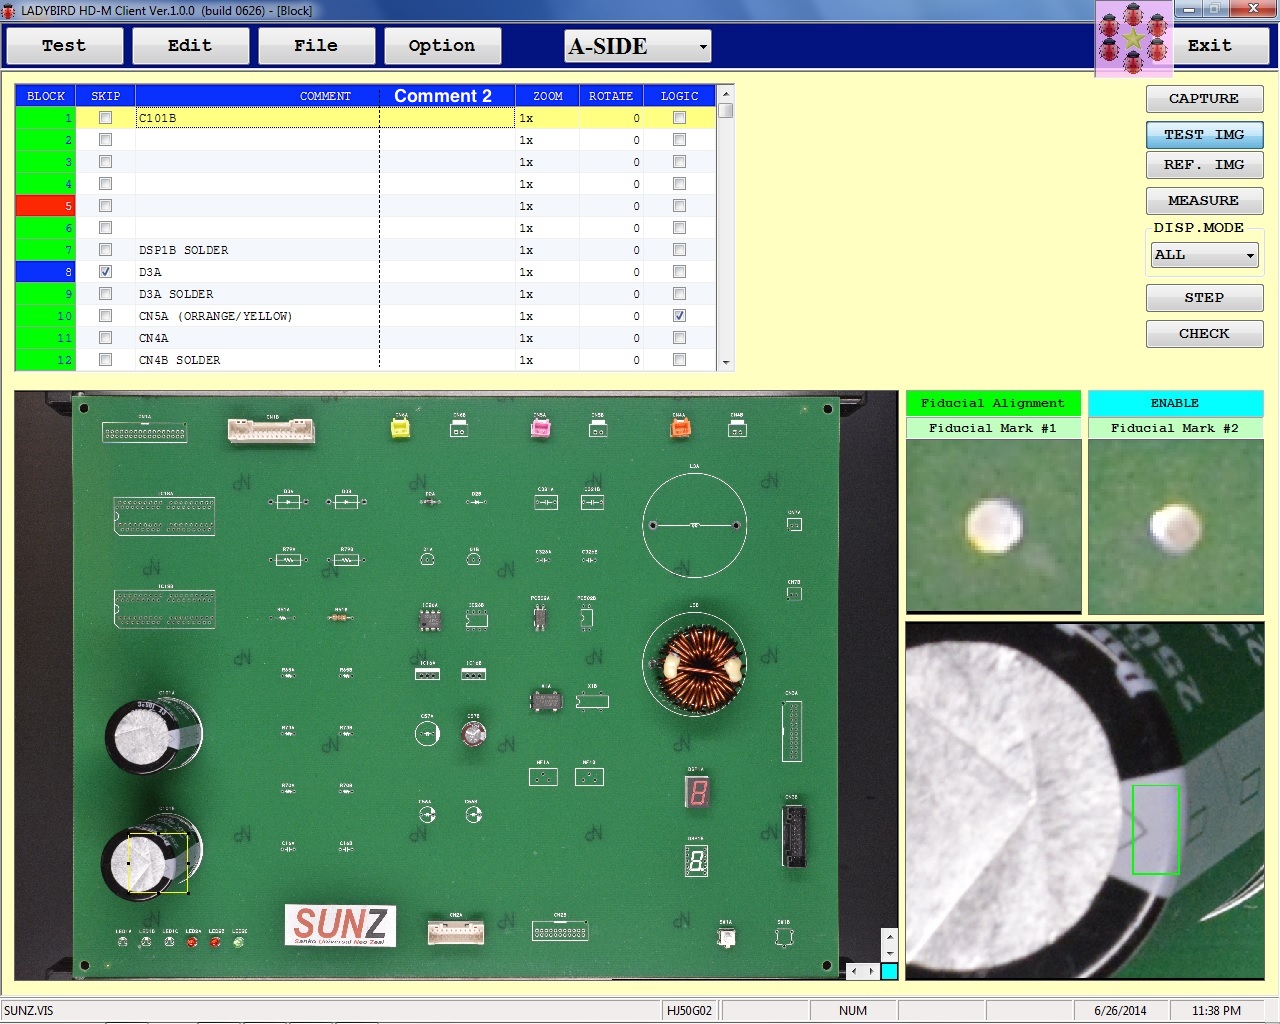The height and width of the screenshot is (1024, 1280).
Task: Click the yellow selection box on capacitor
Action: [158, 863]
